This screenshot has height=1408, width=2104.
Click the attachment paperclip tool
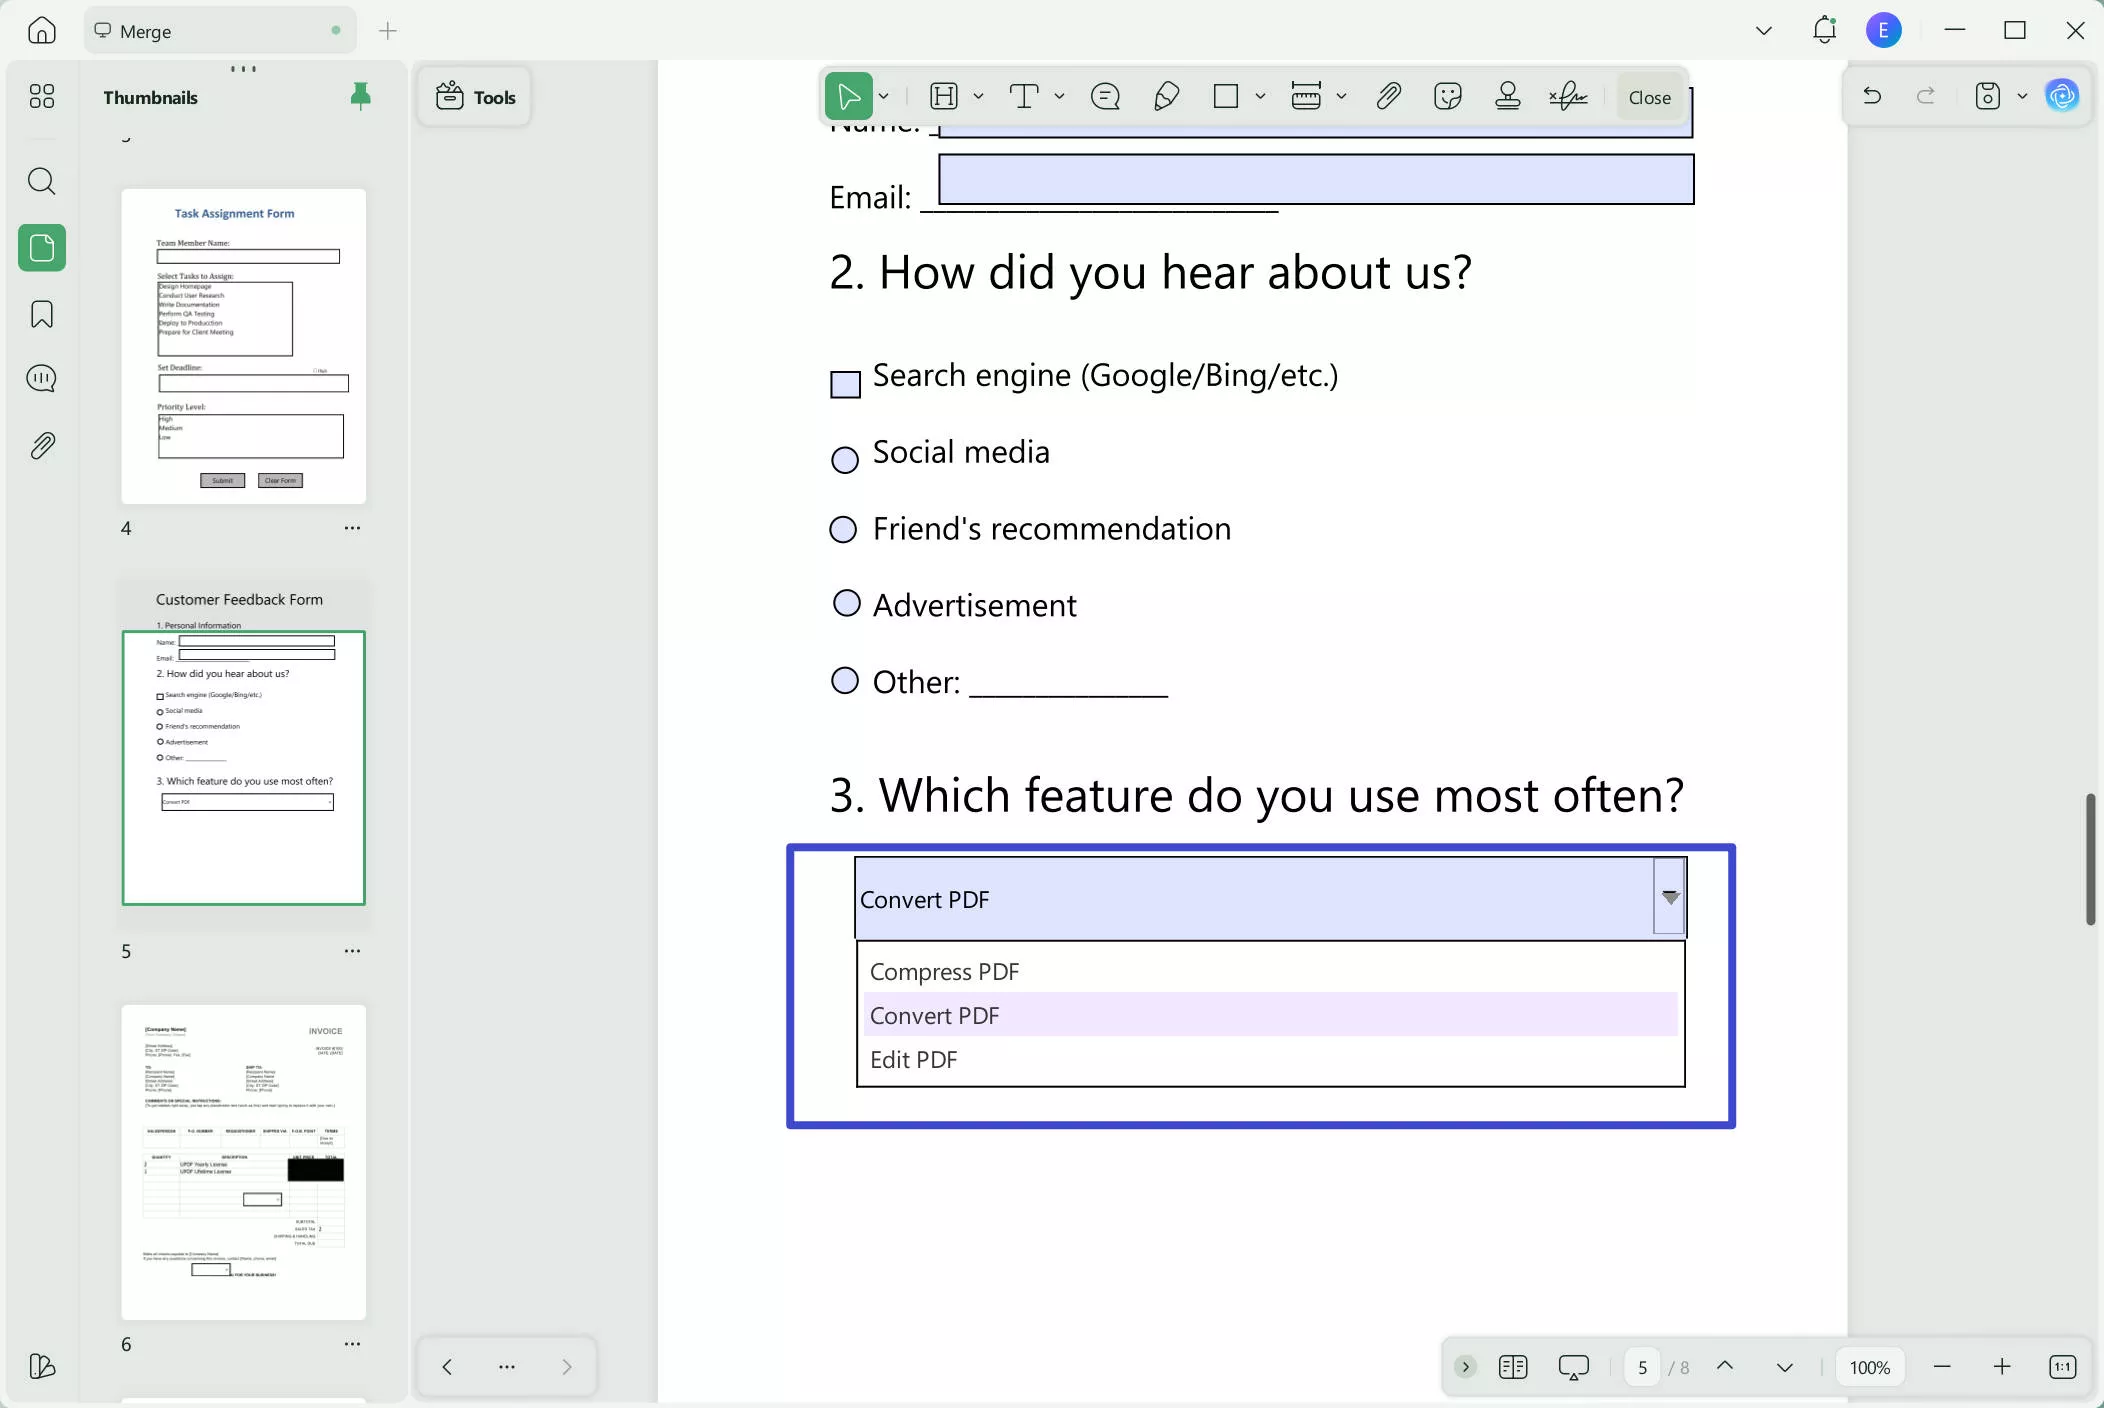click(x=1389, y=96)
